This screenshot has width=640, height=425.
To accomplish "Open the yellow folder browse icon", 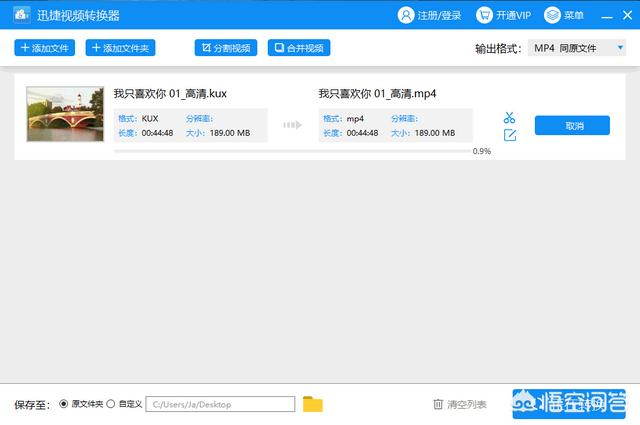I will [313, 404].
